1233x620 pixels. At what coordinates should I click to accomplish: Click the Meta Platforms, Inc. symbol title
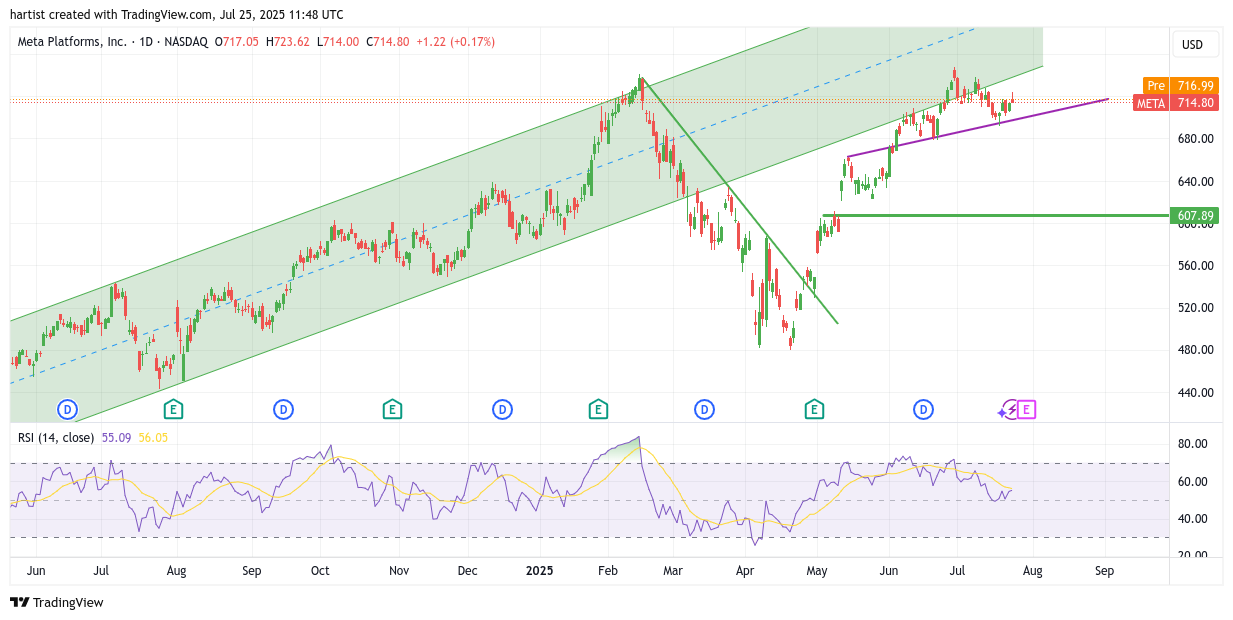click(x=74, y=42)
